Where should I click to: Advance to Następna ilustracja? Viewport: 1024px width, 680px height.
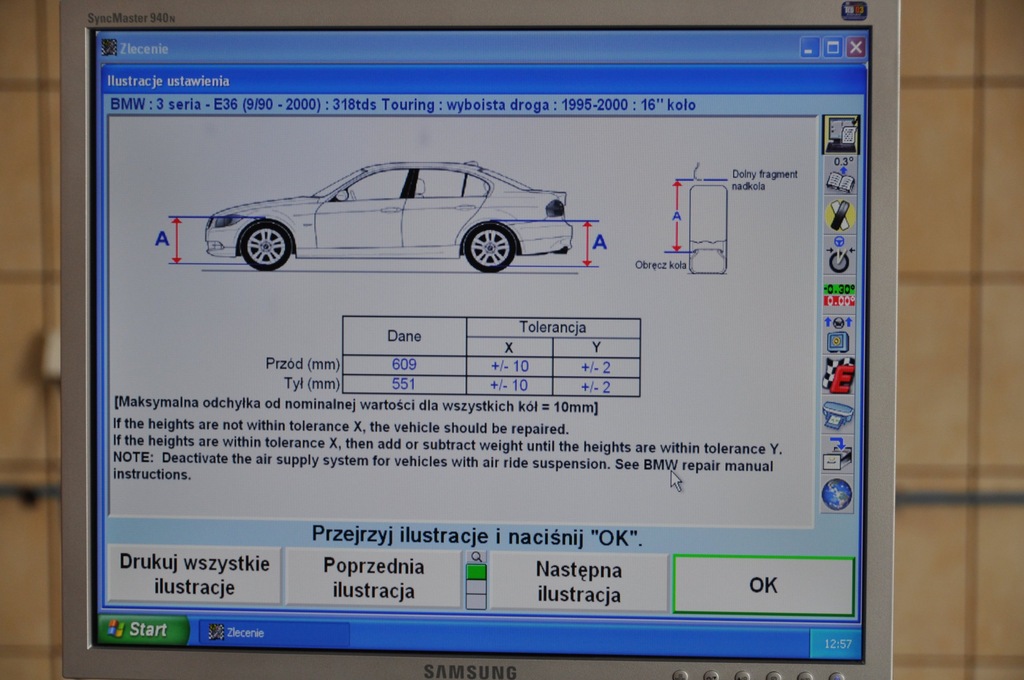[579, 581]
